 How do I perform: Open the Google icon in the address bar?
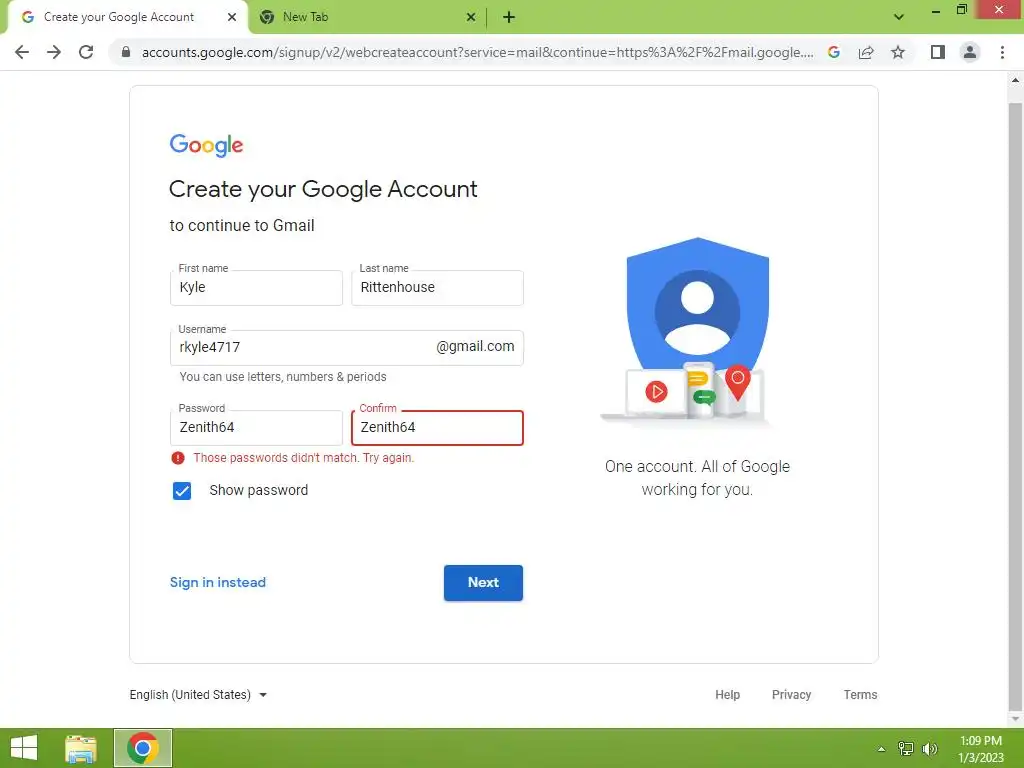click(x=834, y=52)
